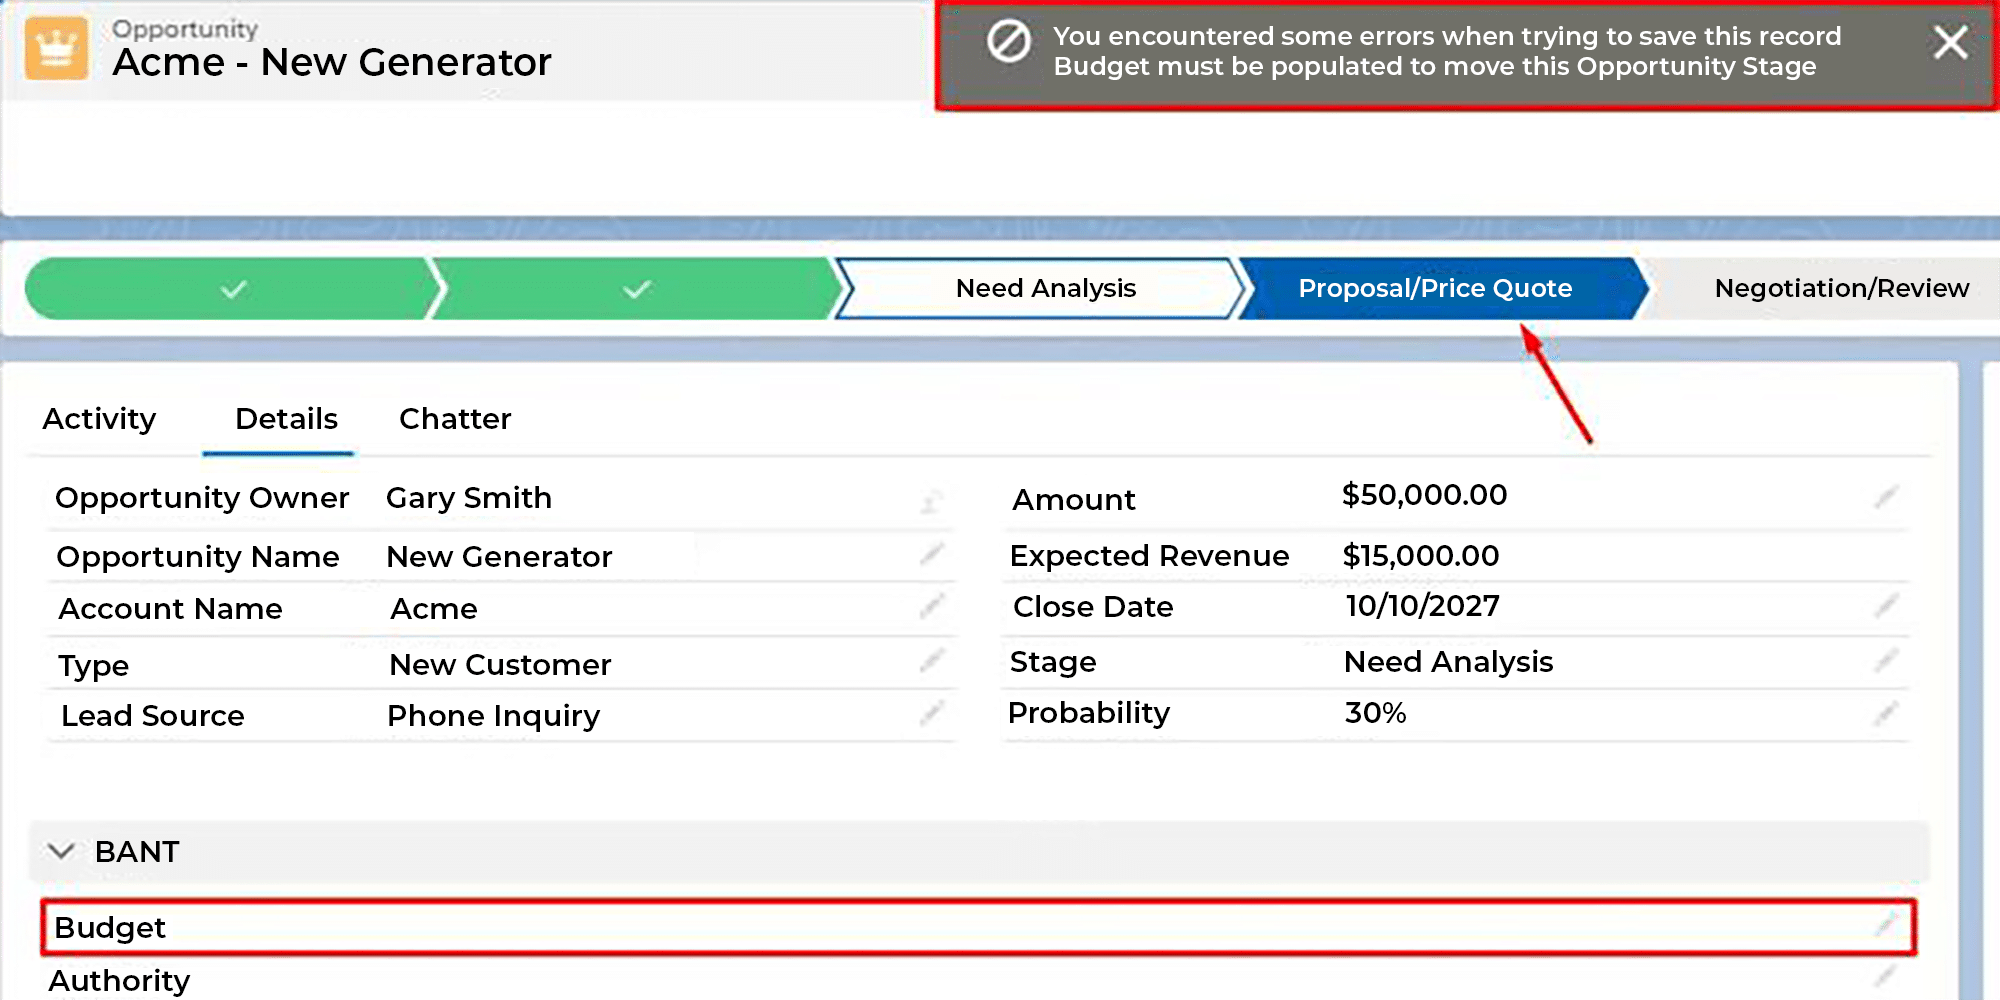Edit Account Name using pencil icon
The image size is (2000, 1000).
coord(932,606)
